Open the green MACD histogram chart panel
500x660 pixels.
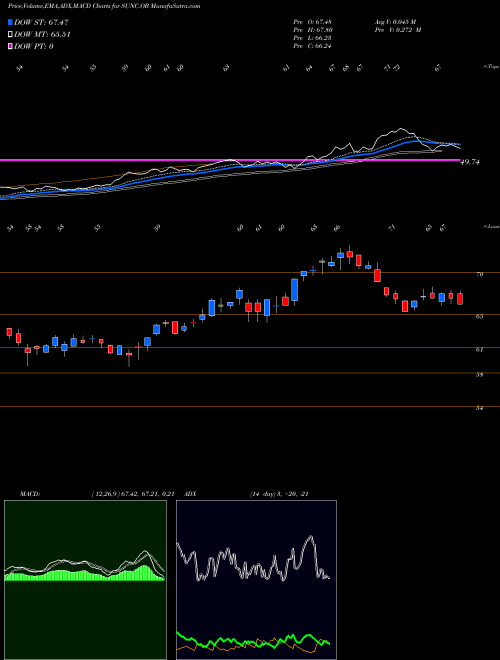coord(85,580)
